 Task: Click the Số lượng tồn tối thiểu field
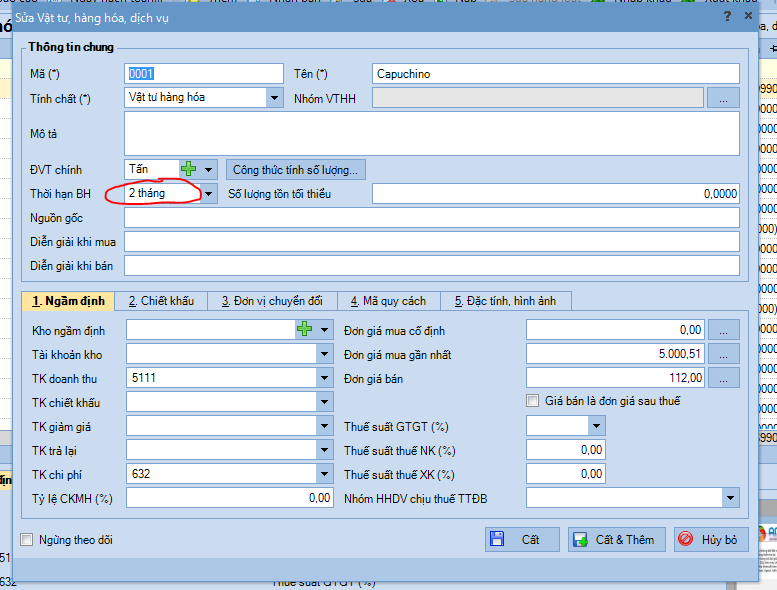pyautogui.click(x=555, y=194)
